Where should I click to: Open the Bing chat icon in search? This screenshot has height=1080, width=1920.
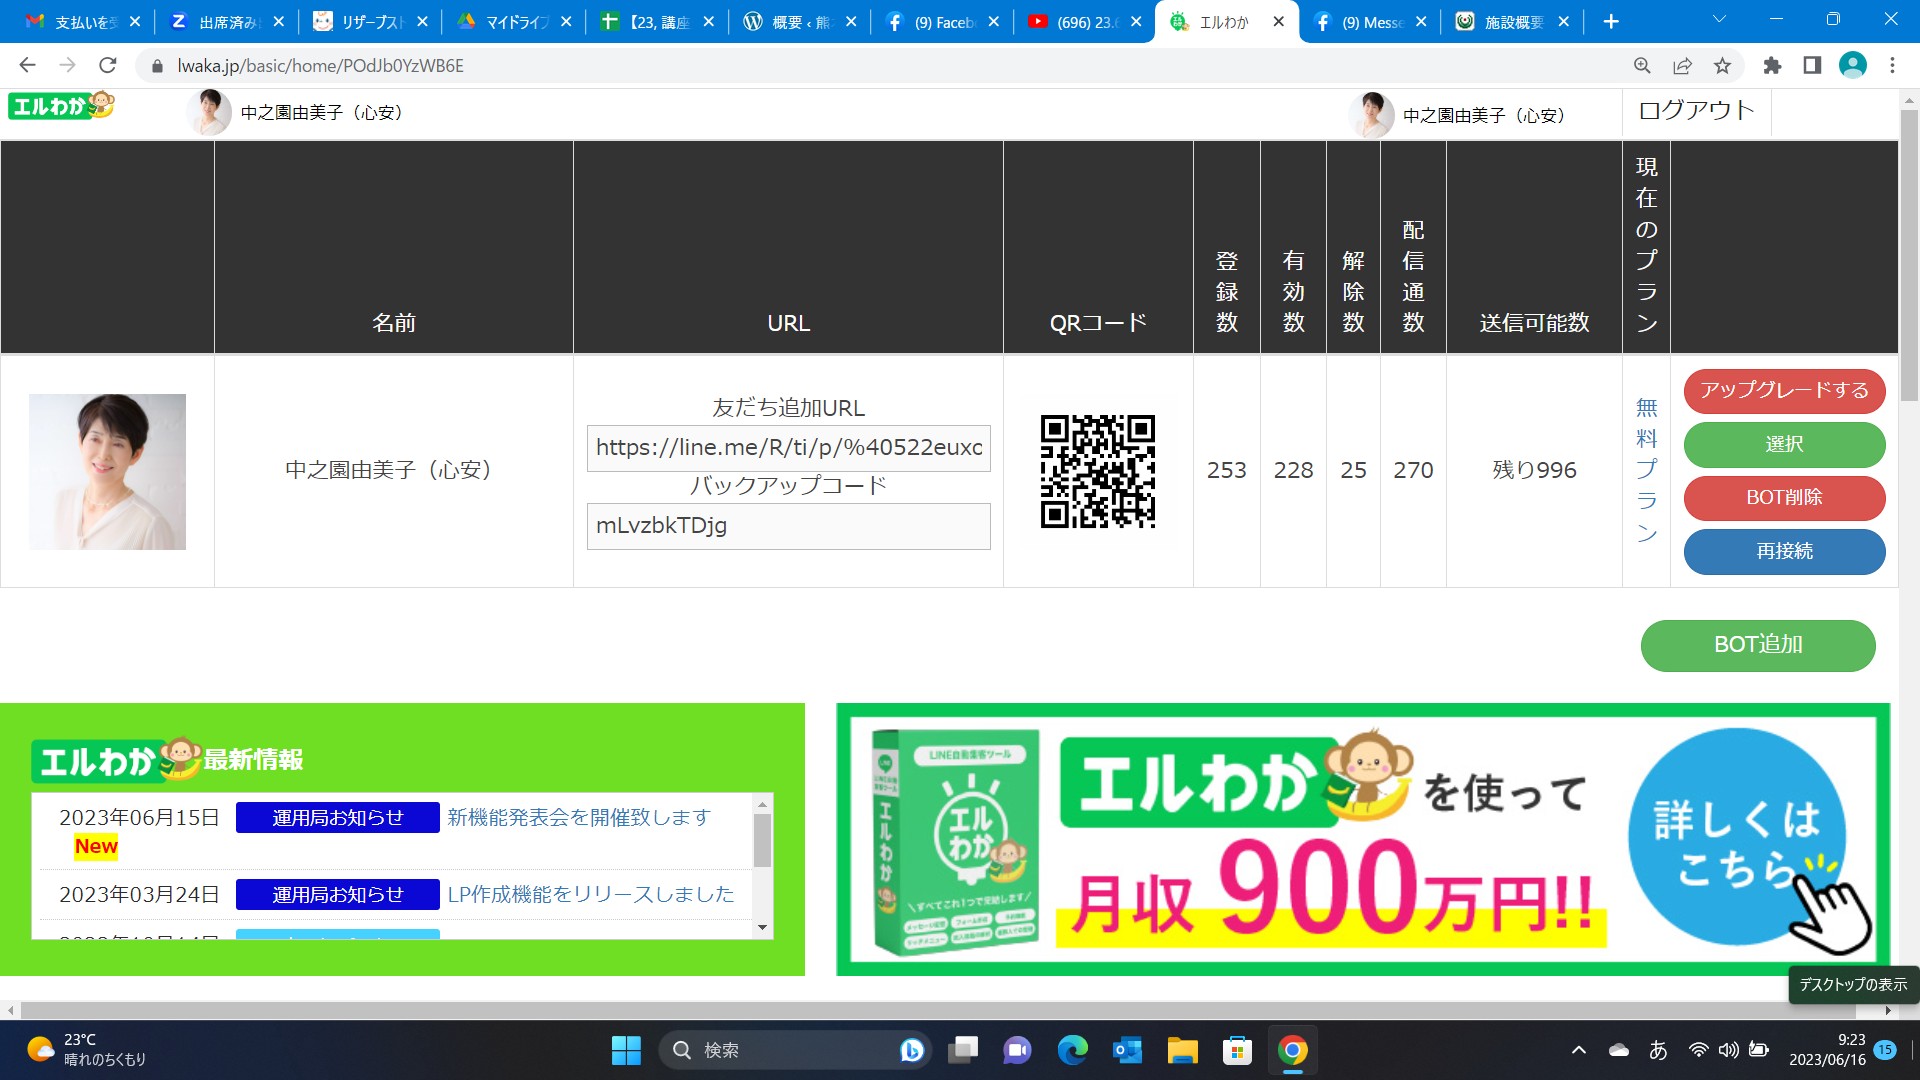(x=911, y=1050)
